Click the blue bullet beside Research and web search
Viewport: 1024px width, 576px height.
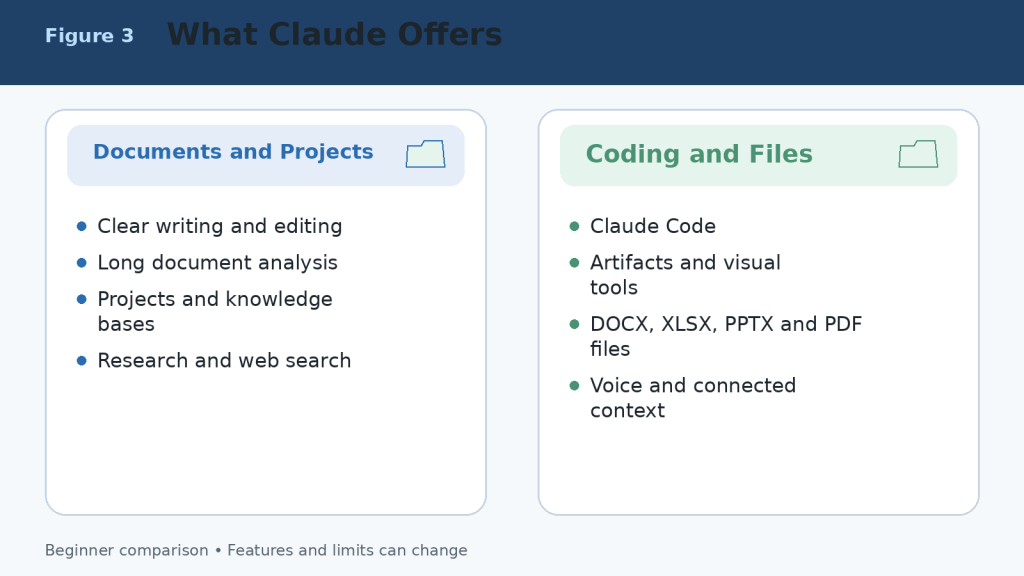[x=82, y=360]
